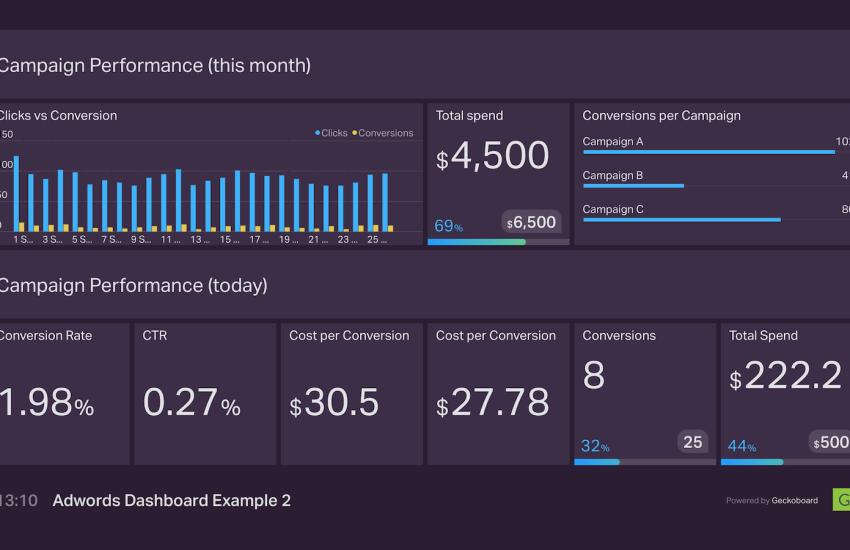
Task: Click the Campaign Performance (this month) heading
Action: click(155, 66)
